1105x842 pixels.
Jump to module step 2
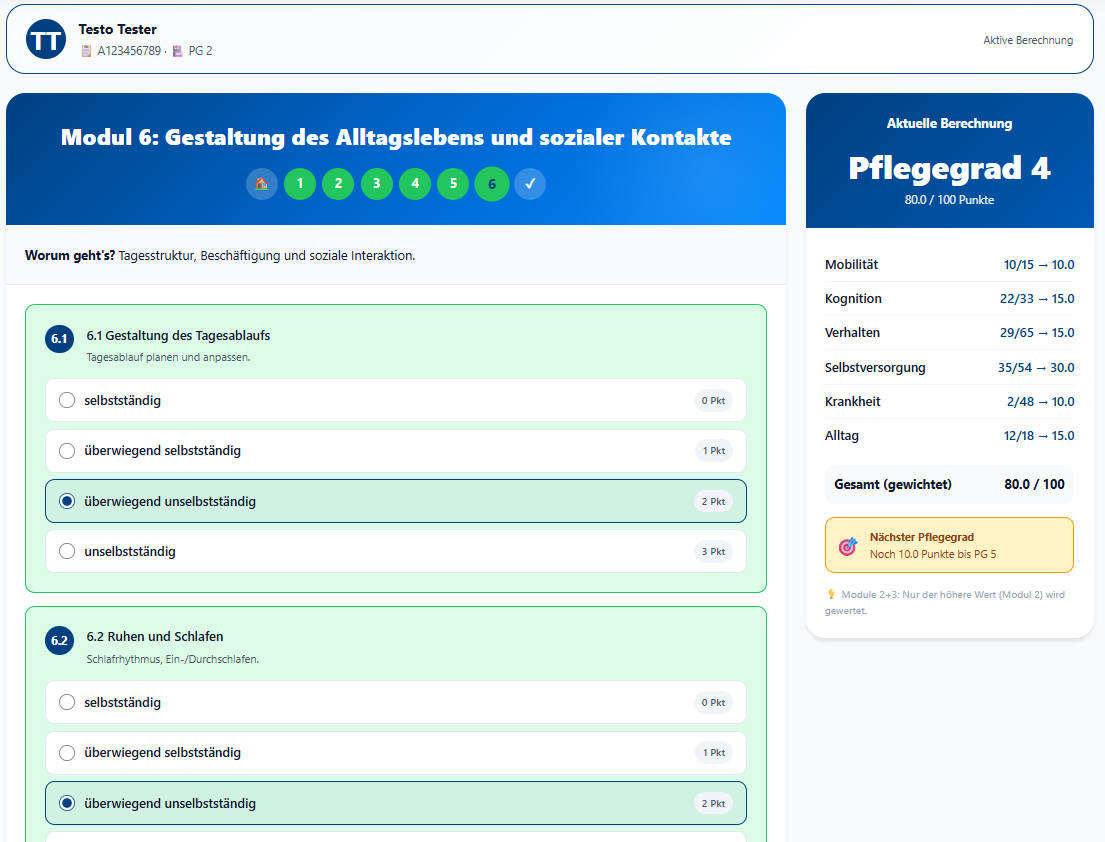[x=338, y=184]
